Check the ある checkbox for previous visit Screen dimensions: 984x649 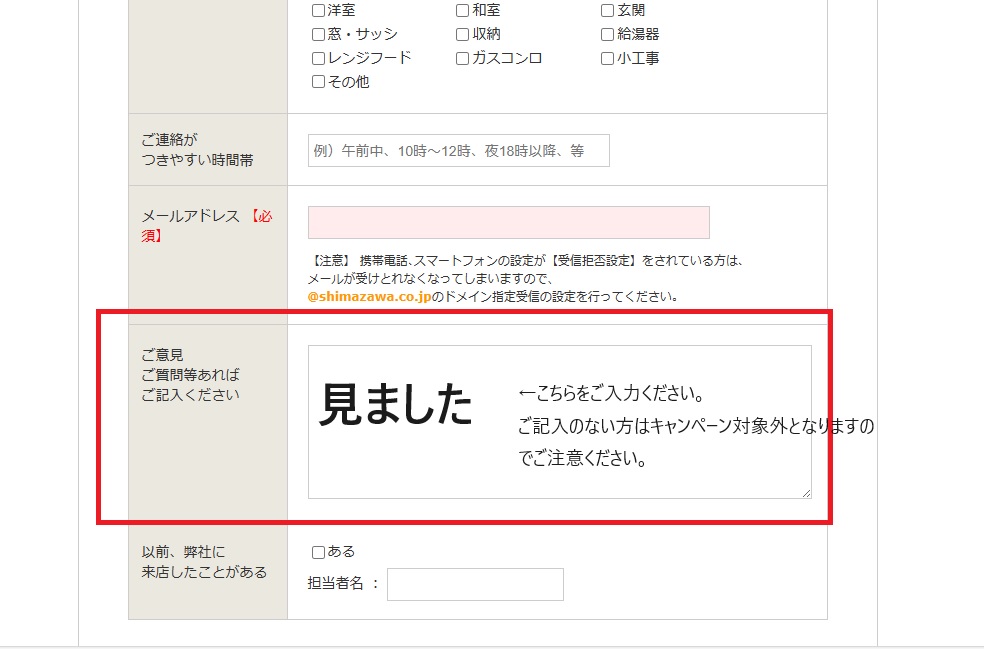(318, 552)
